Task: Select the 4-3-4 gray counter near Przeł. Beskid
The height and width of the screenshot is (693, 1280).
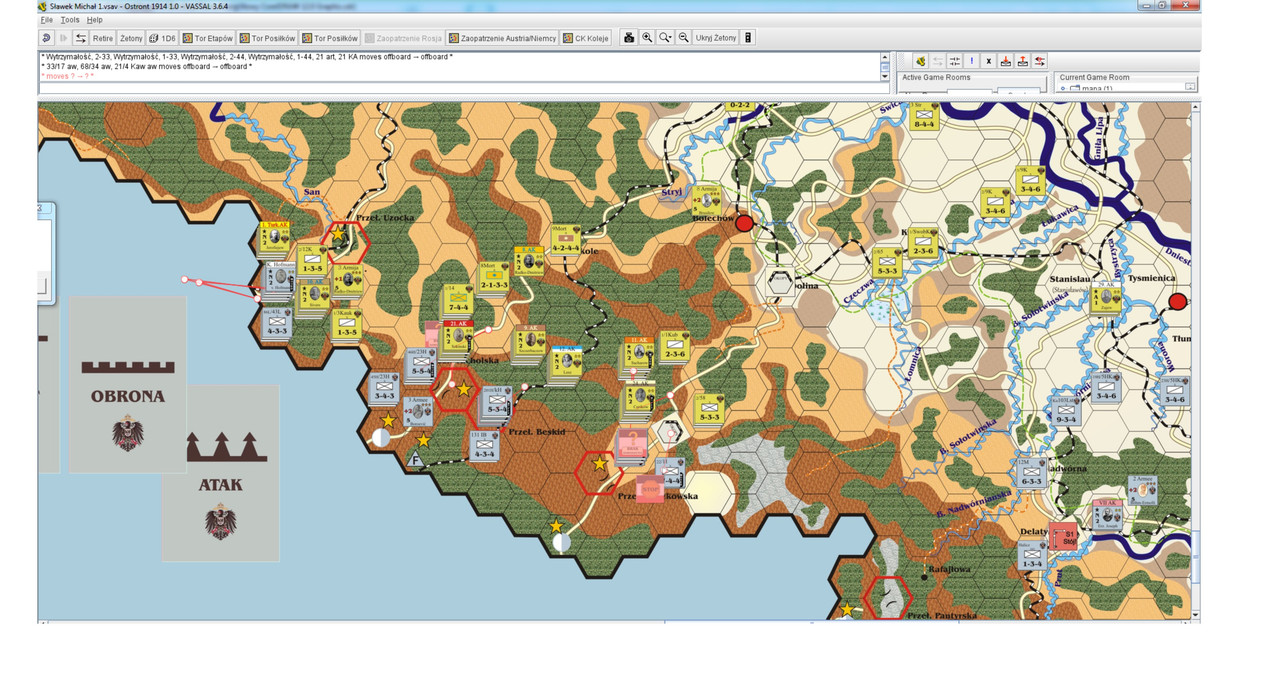Action: tap(484, 446)
